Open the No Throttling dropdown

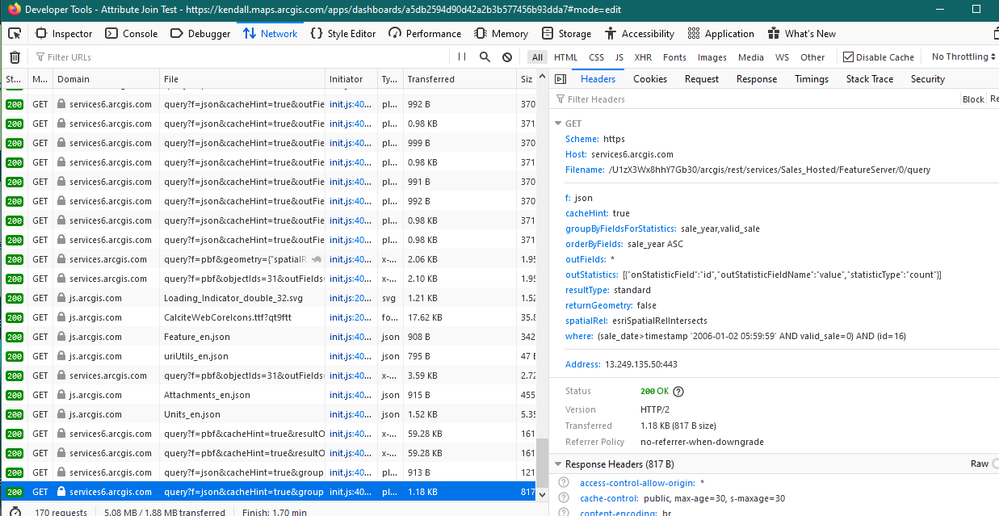pyautogui.click(x=963, y=57)
